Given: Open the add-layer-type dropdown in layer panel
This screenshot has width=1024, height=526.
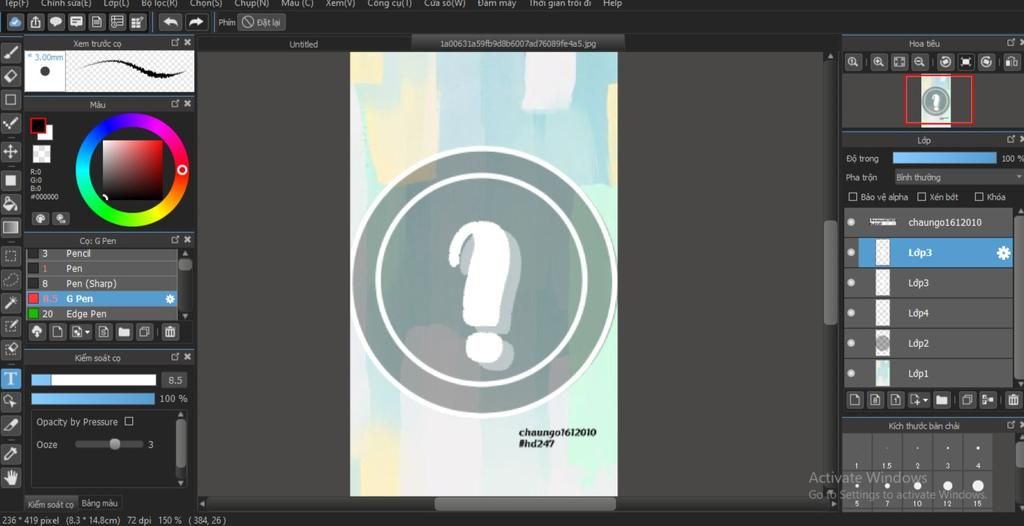Looking at the screenshot, I should point(926,400).
